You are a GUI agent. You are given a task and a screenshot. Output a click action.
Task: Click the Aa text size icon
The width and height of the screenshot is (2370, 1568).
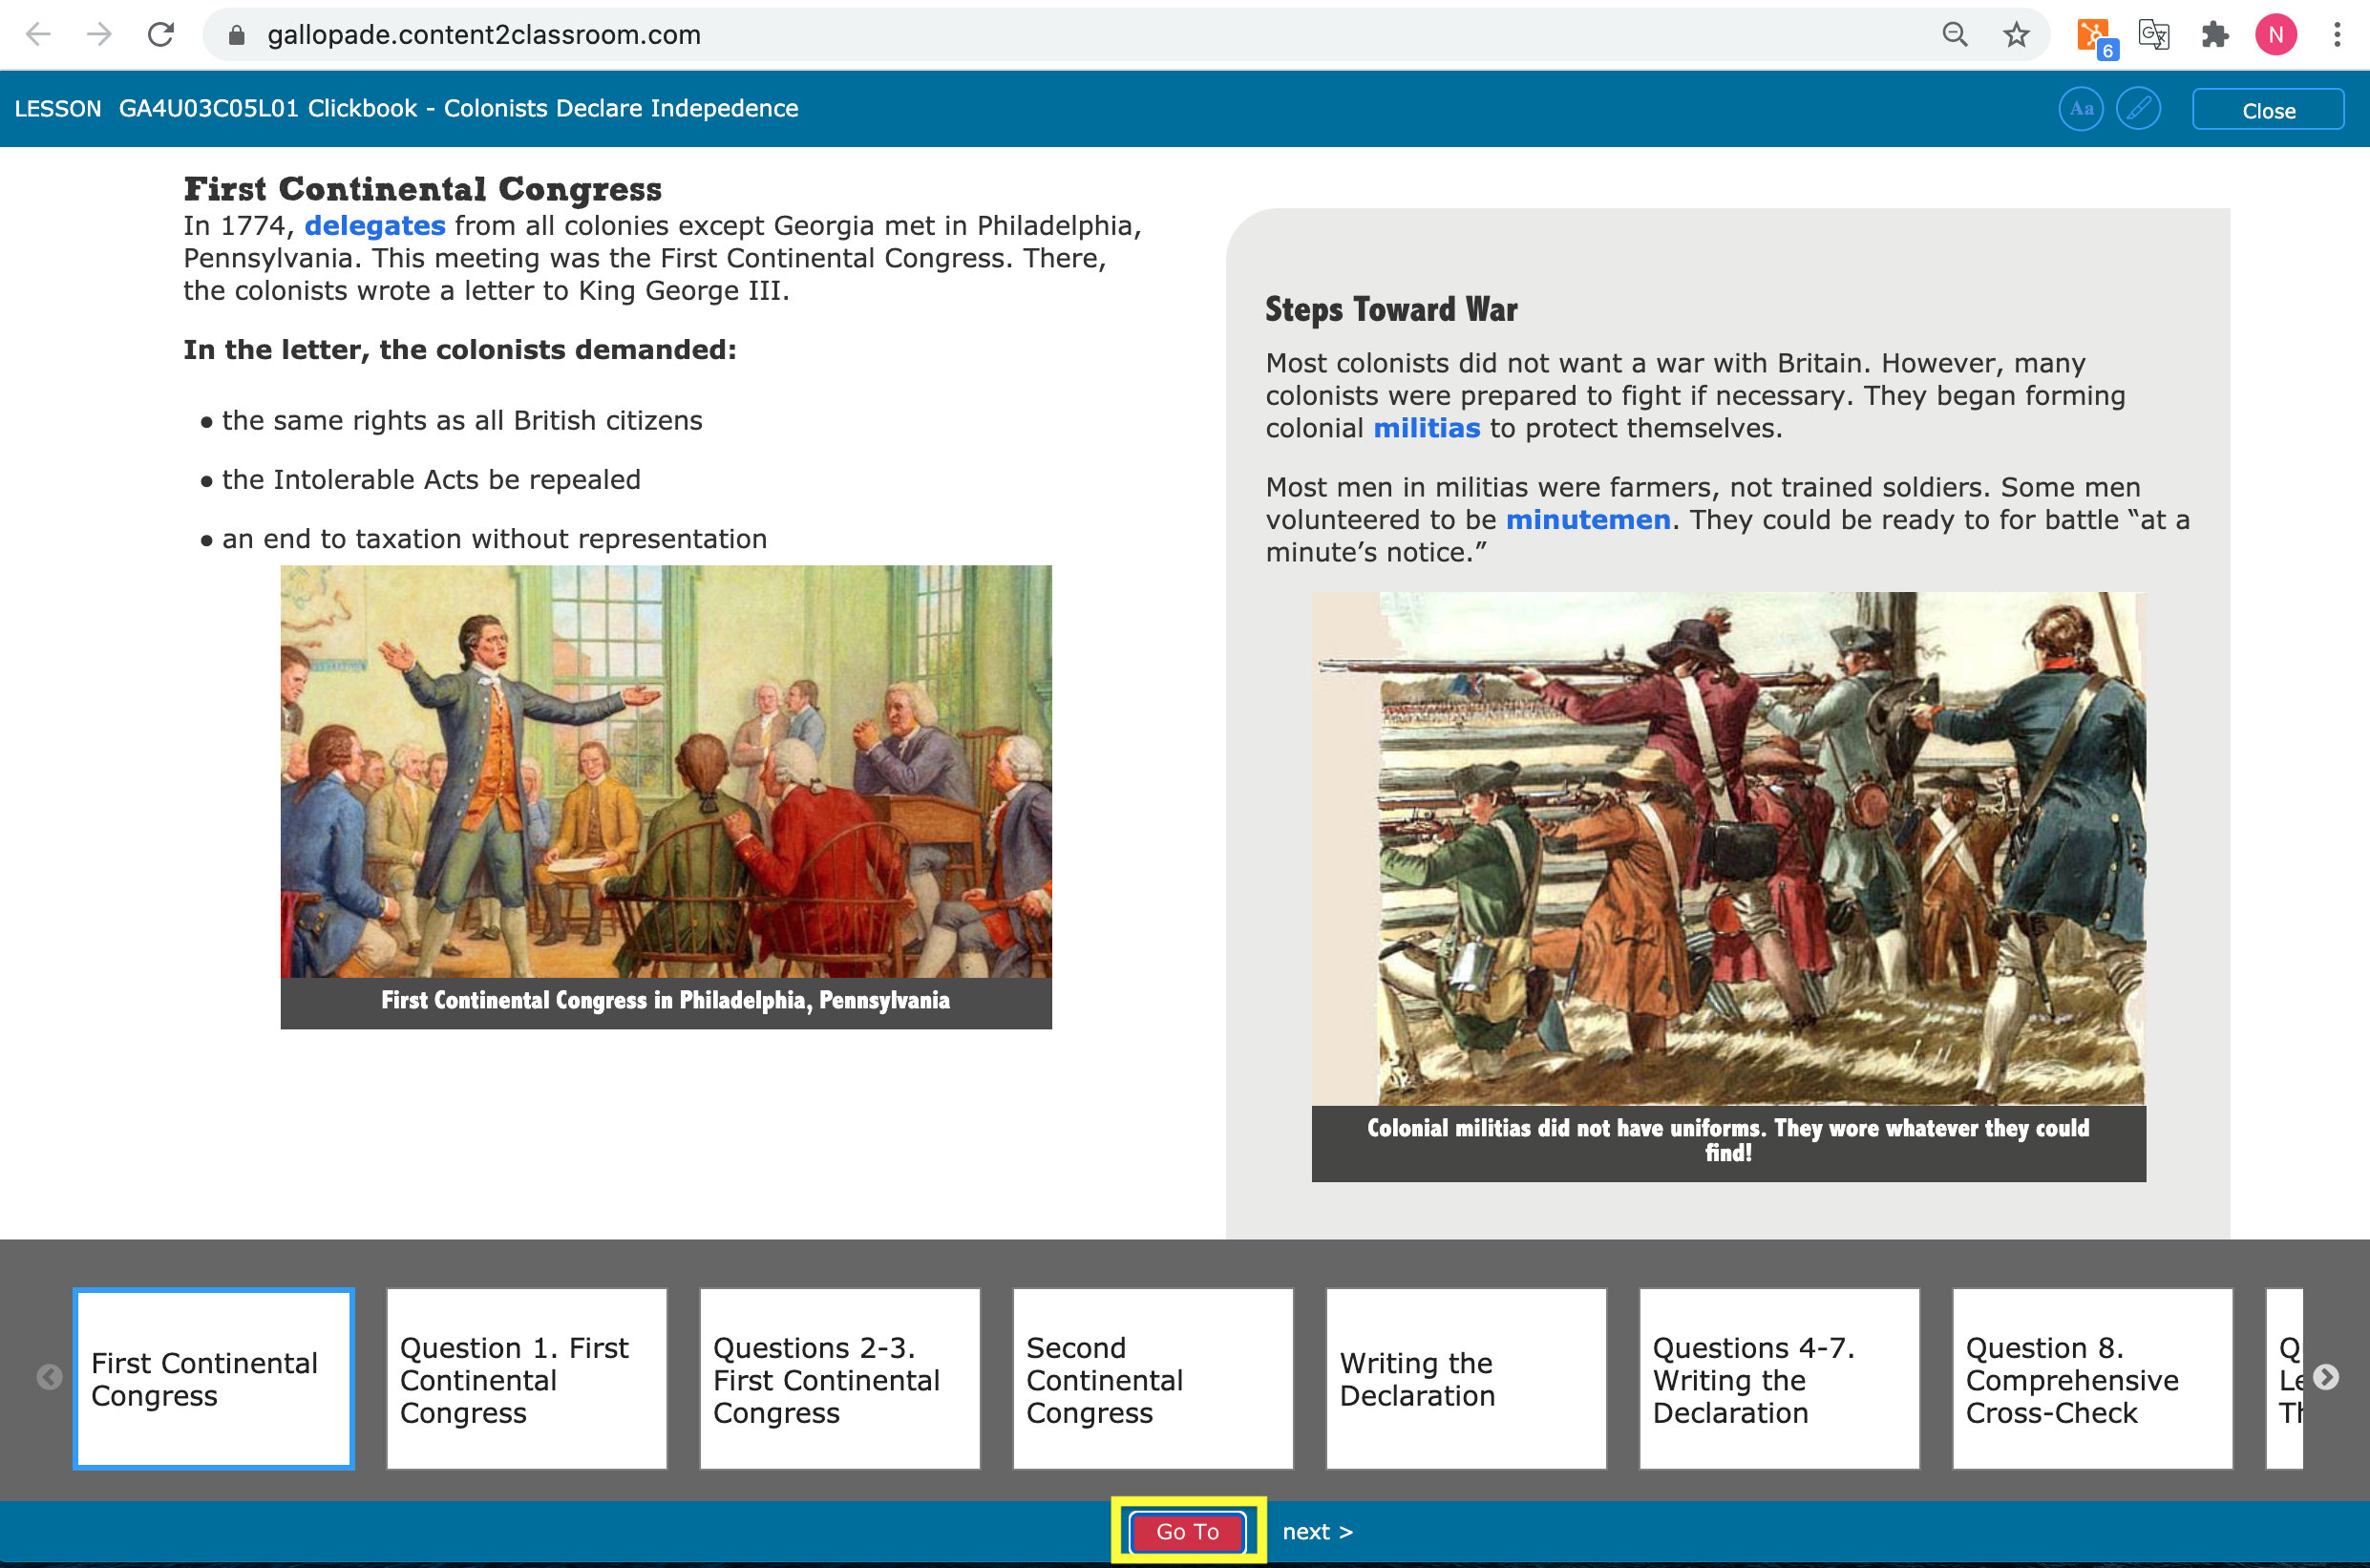(2081, 109)
